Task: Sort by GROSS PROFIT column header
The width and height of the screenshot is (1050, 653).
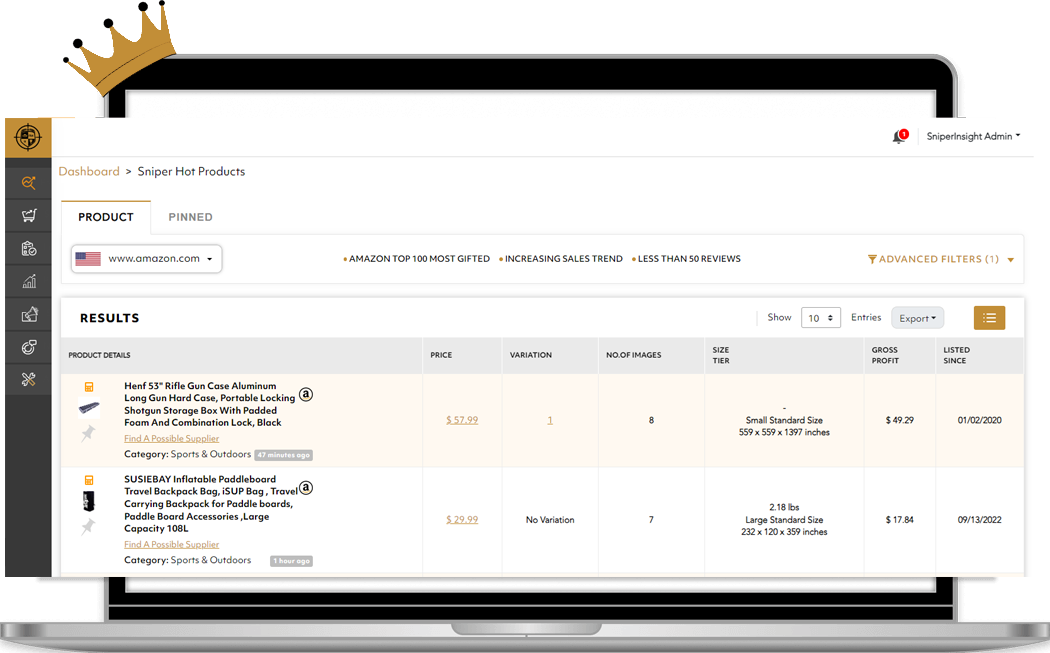Action: [885, 355]
